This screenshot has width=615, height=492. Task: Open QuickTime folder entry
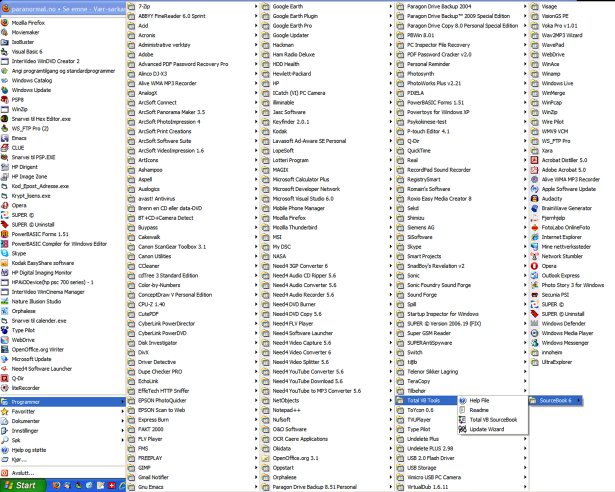(x=461, y=151)
